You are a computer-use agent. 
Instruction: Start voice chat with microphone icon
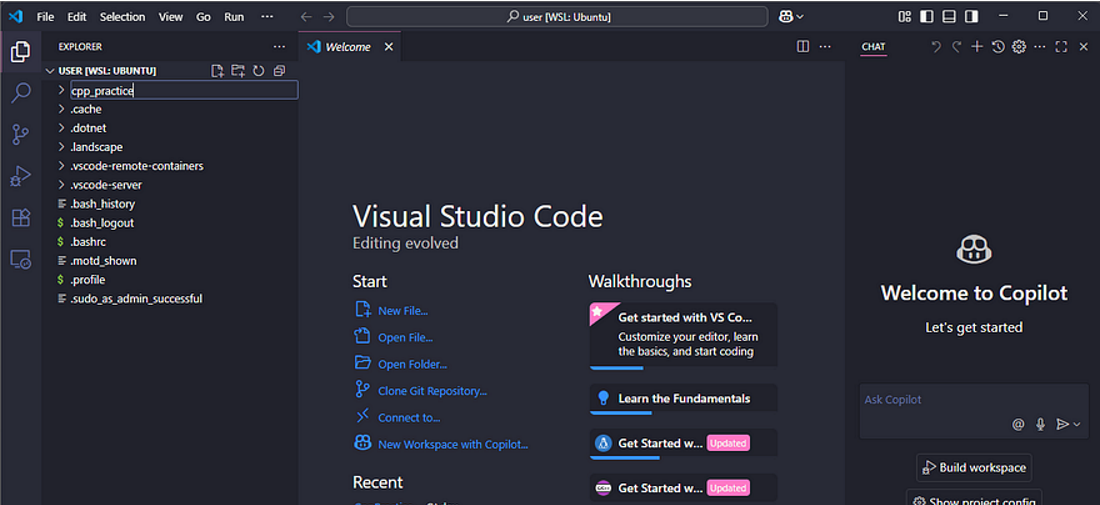point(1040,424)
